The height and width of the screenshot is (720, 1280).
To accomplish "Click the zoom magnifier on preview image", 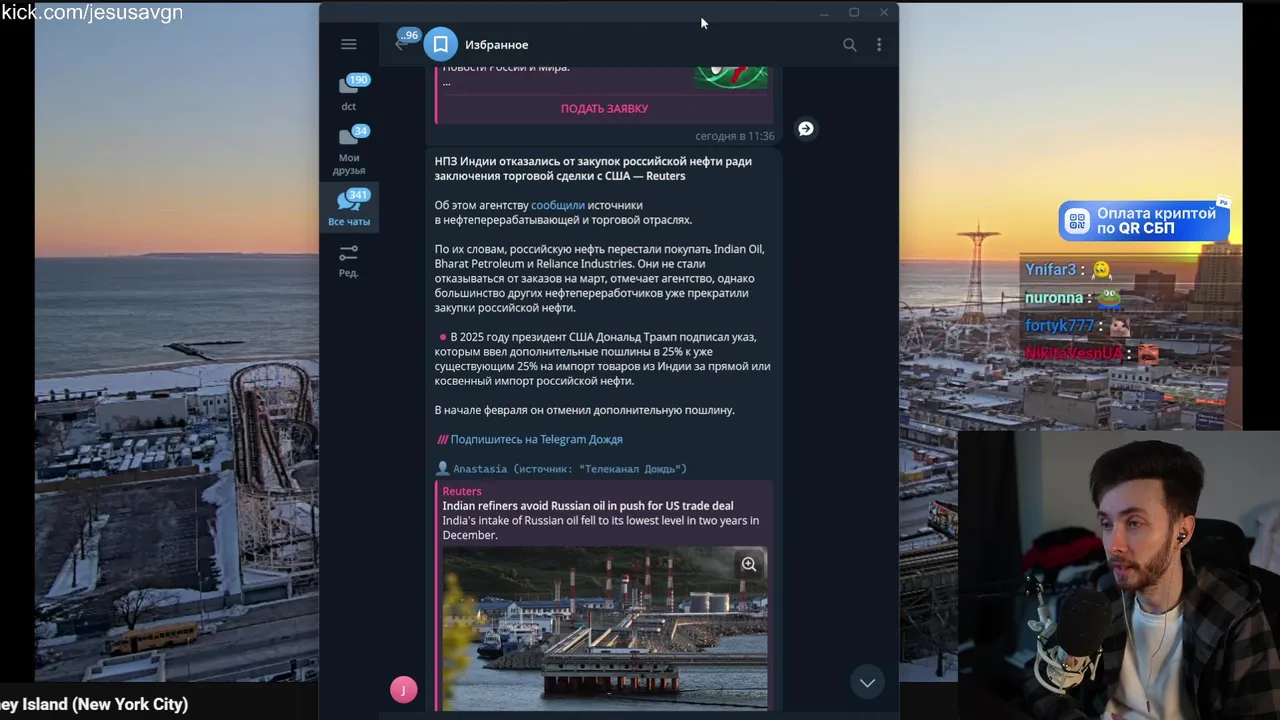I will [749, 564].
